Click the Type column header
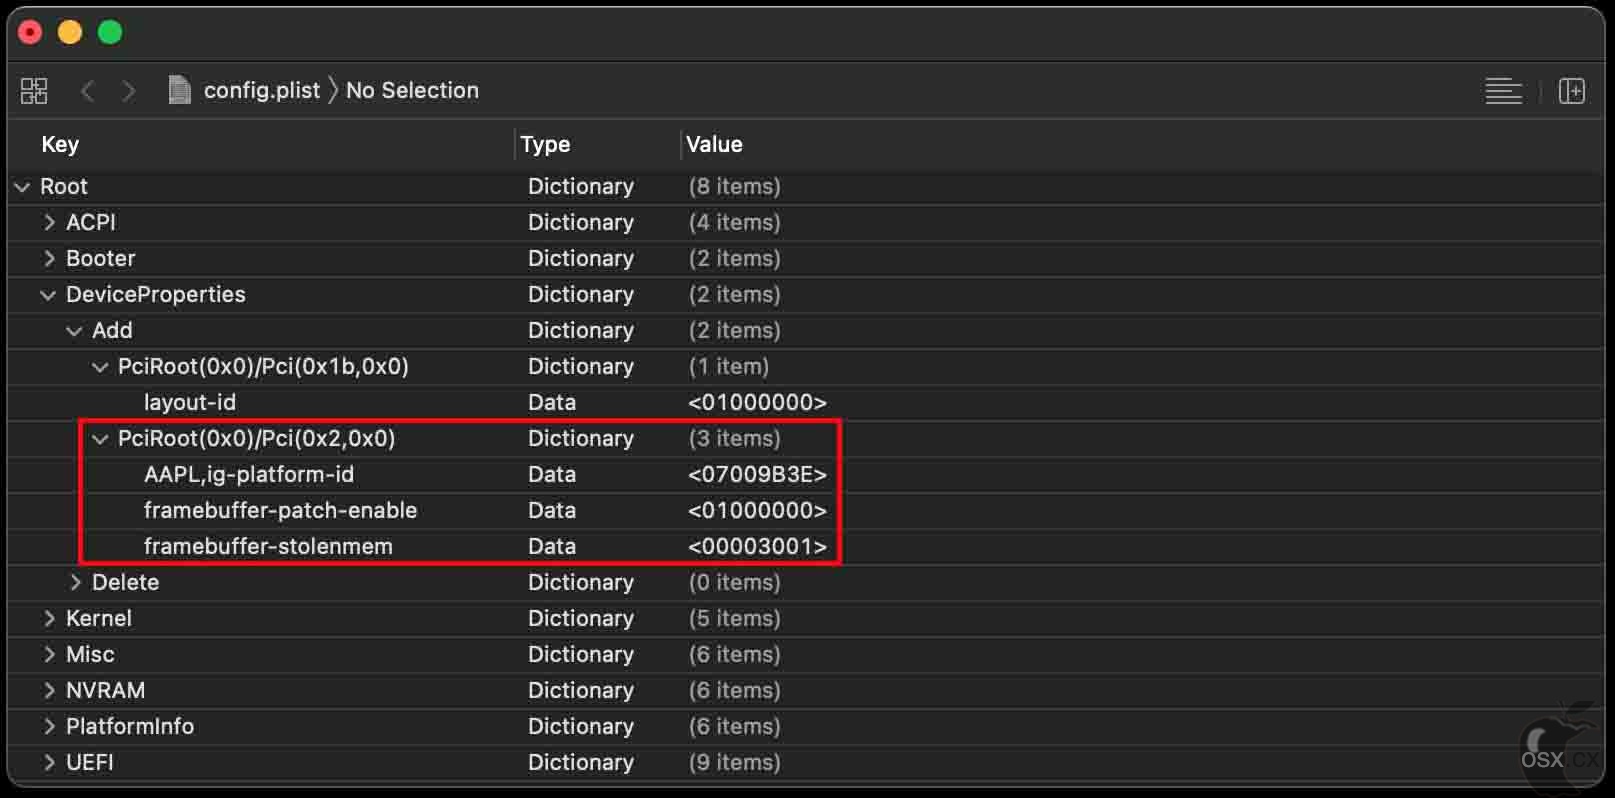Image resolution: width=1615 pixels, height=798 pixels. [x=545, y=144]
